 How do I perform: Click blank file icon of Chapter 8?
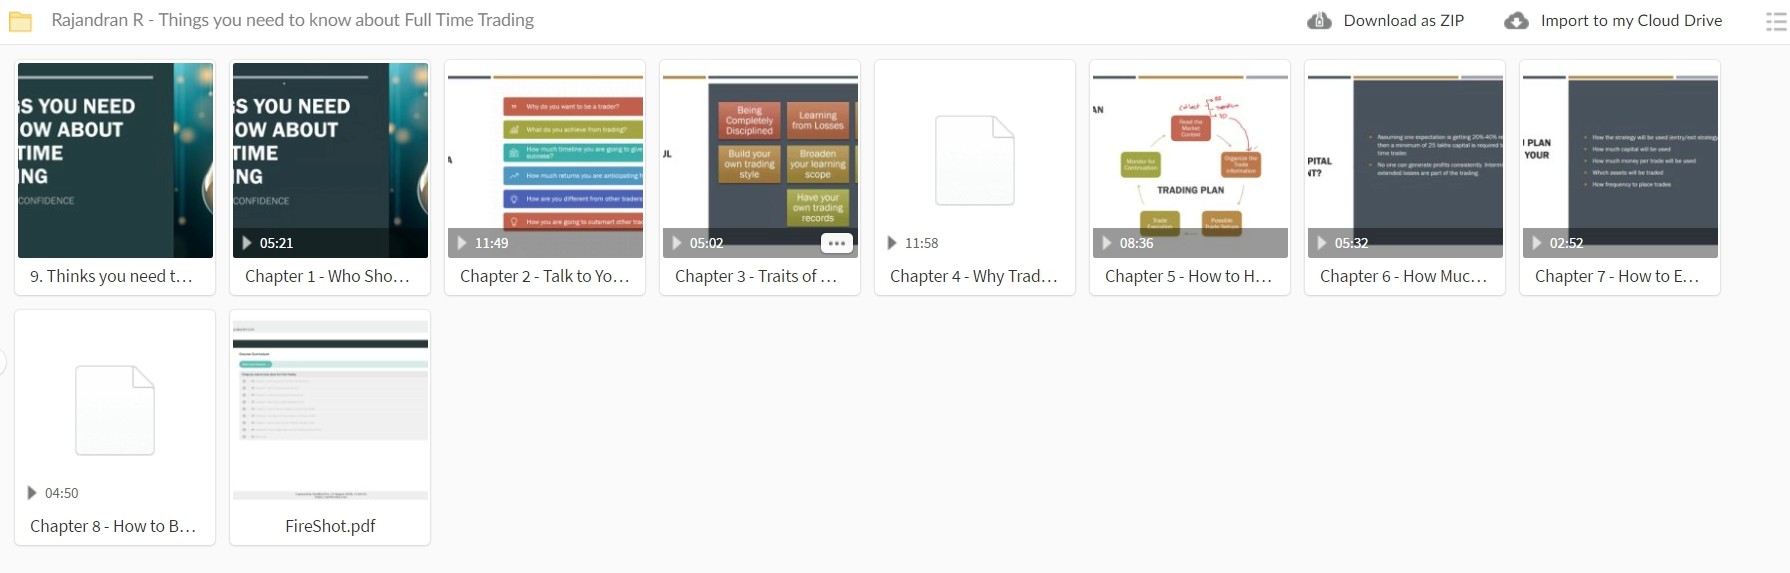pyautogui.click(x=115, y=410)
